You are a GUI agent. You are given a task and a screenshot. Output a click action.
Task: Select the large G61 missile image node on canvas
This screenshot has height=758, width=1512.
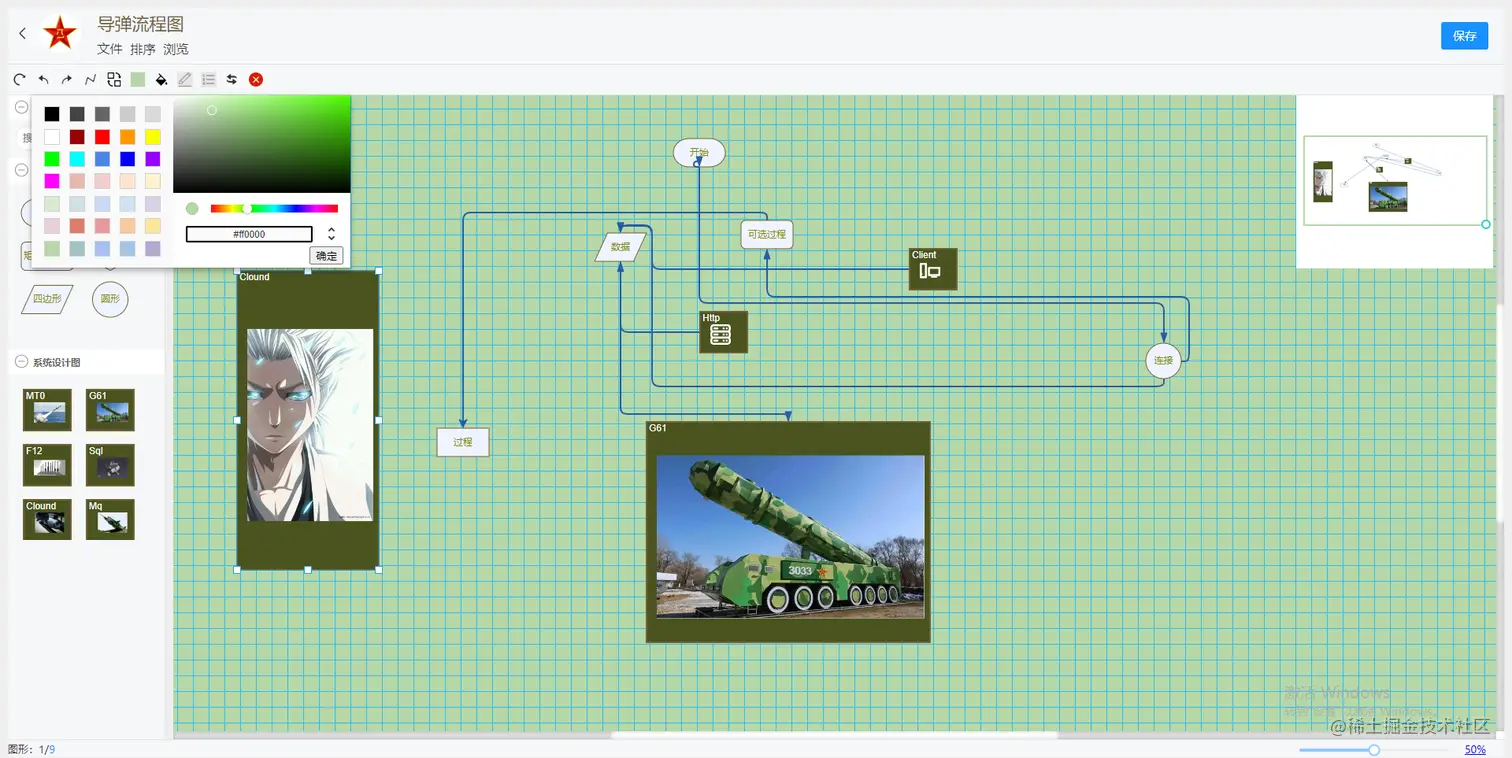788,532
